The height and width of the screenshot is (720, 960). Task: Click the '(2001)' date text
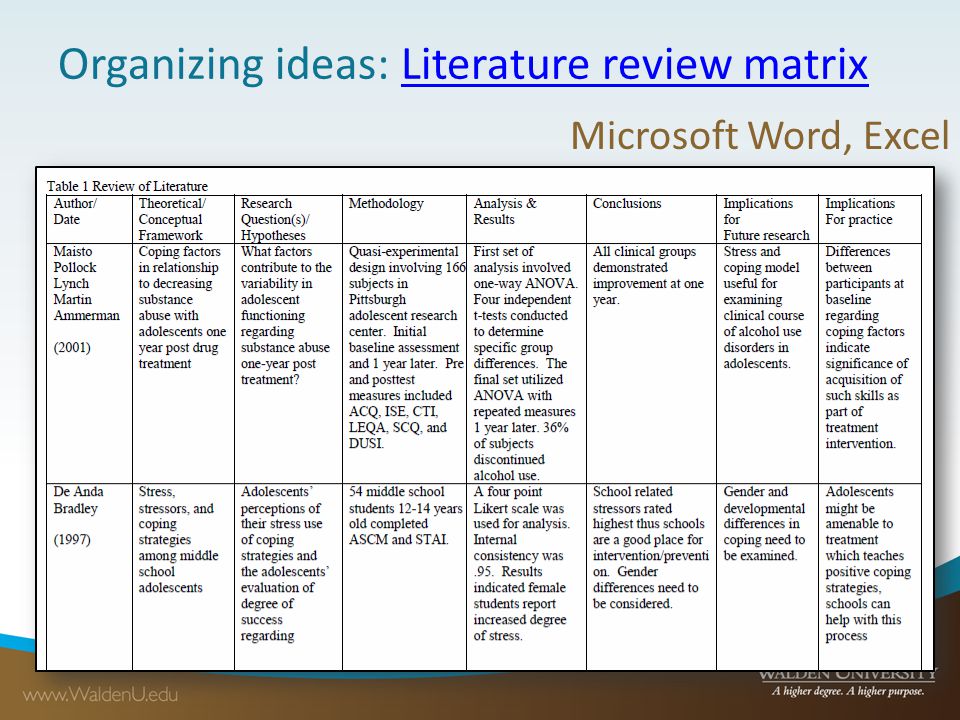(x=72, y=348)
